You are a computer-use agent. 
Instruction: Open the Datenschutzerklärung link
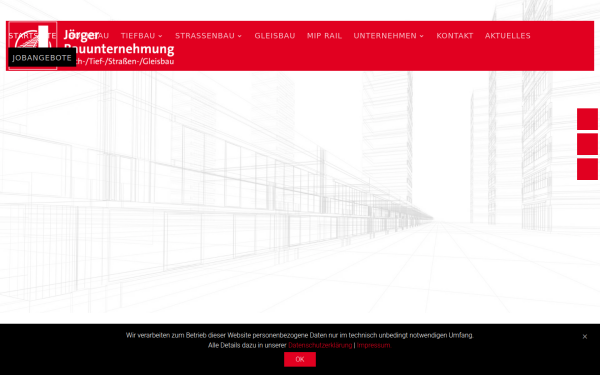pyautogui.click(x=320, y=346)
